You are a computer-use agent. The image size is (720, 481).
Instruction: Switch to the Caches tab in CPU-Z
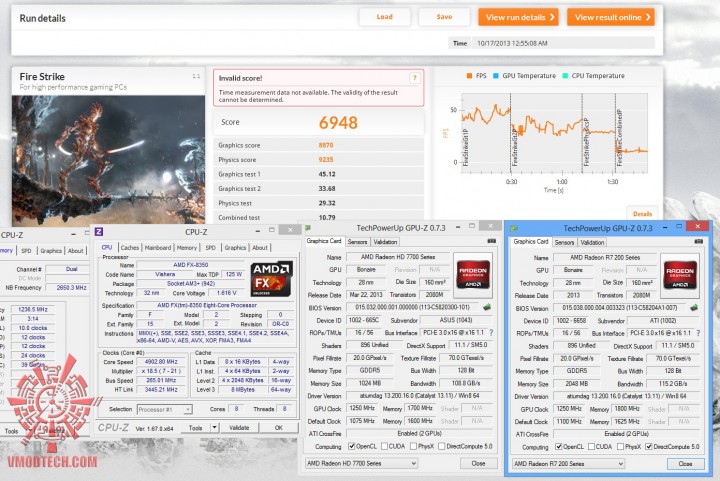129,247
